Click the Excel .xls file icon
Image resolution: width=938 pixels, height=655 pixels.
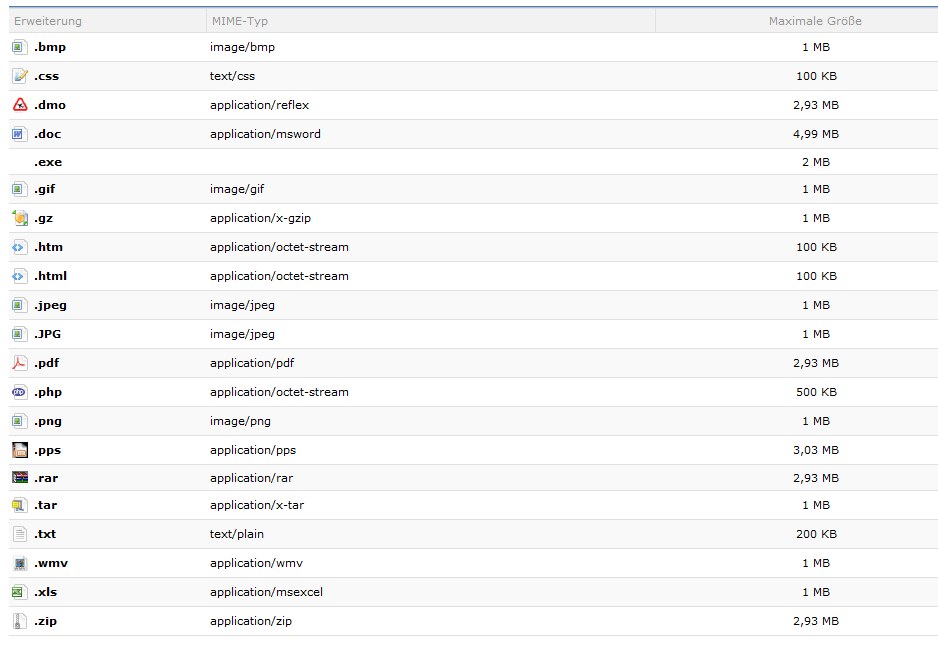click(x=19, y=592)
